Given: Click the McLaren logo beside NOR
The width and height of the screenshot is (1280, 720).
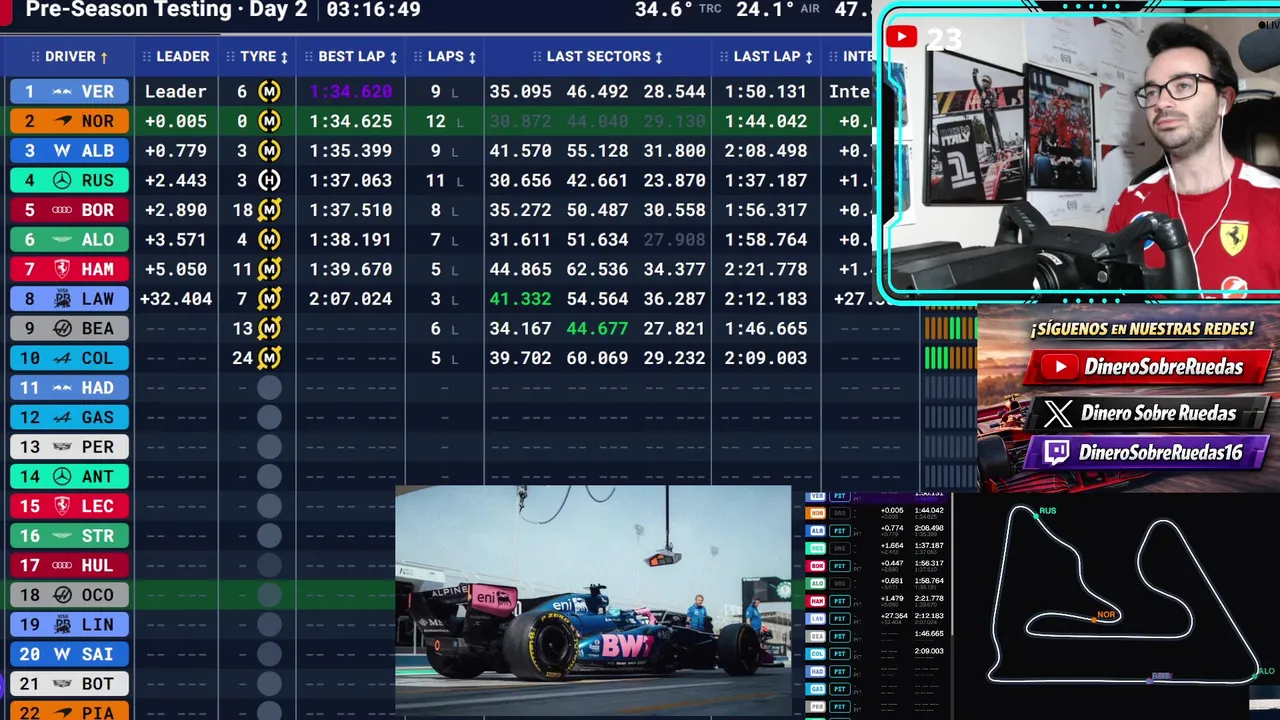Looking at the screenshot, I should (x=62, y=121).
